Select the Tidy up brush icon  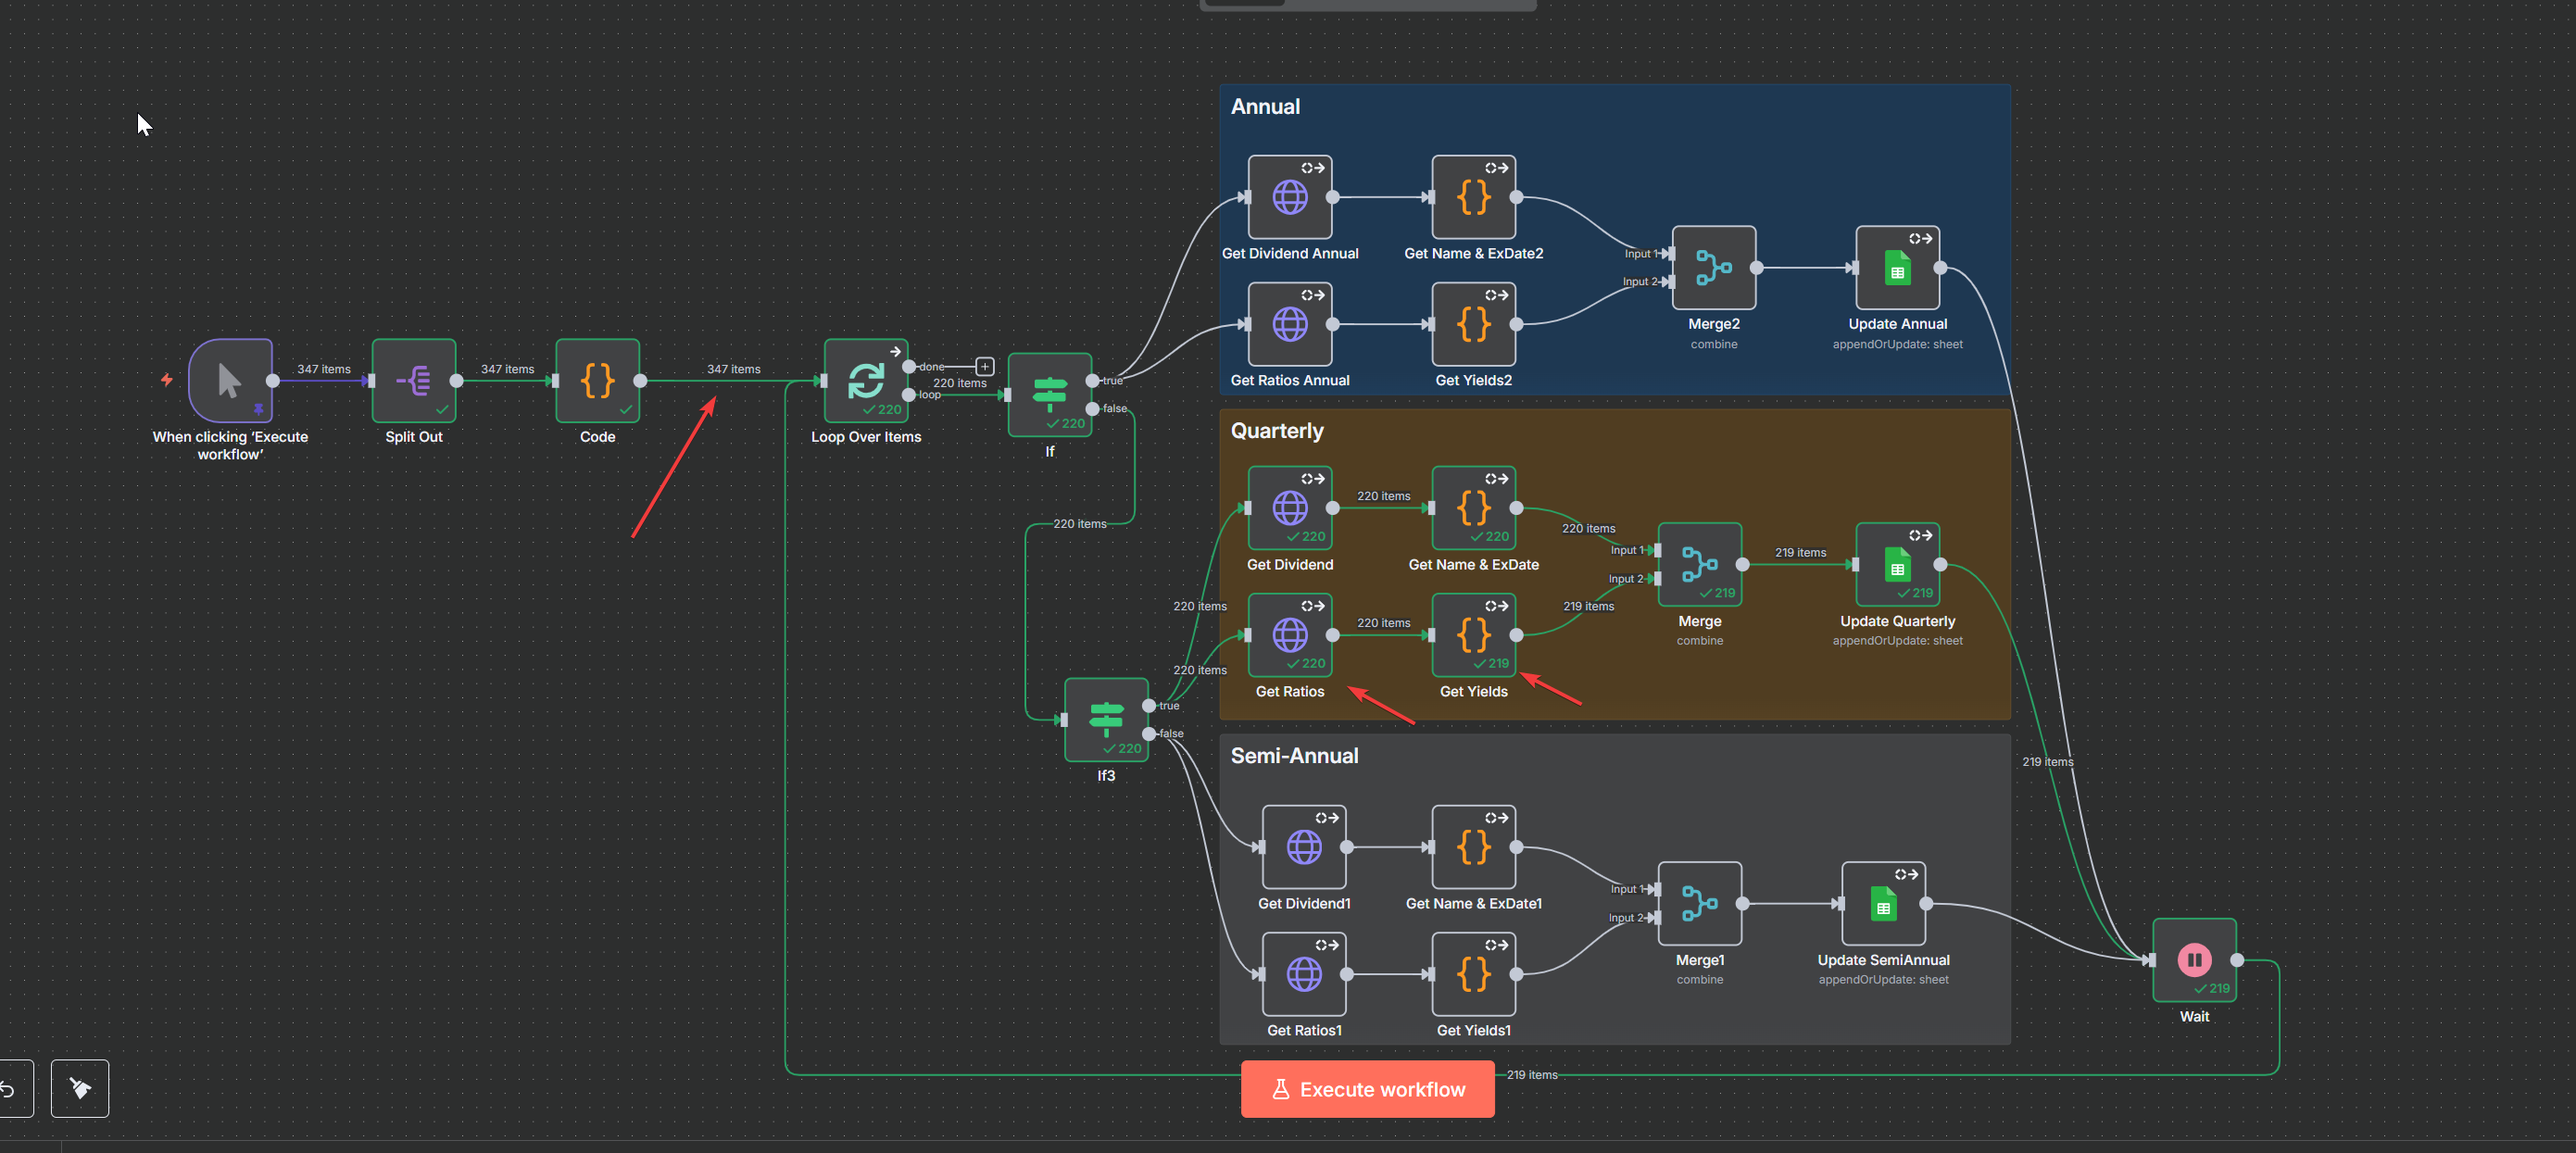79,1088
